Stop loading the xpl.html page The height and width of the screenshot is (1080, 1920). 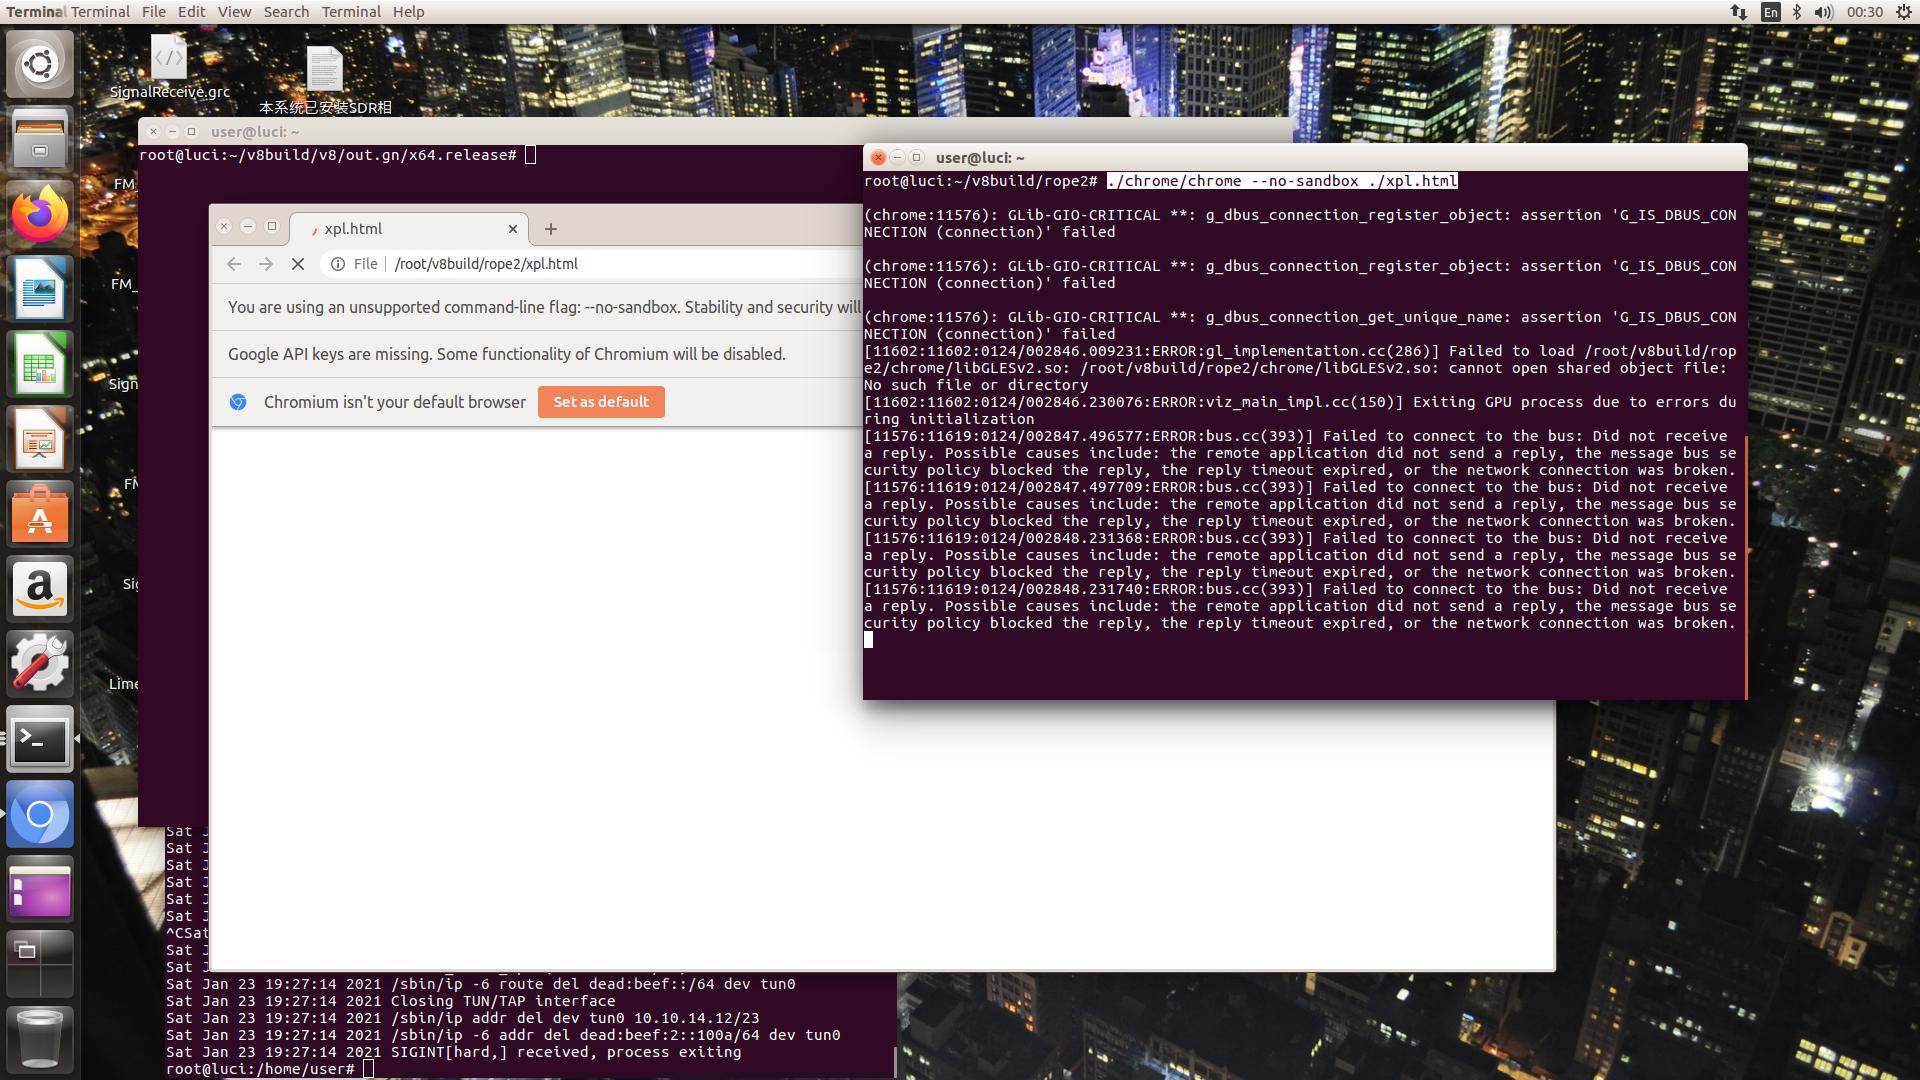(297, 264)
